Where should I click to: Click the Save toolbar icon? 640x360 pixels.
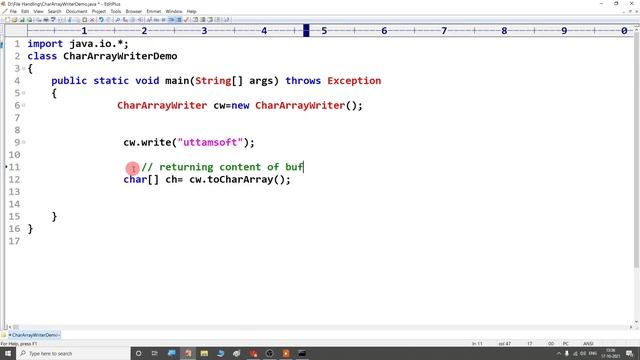point(22,20)
